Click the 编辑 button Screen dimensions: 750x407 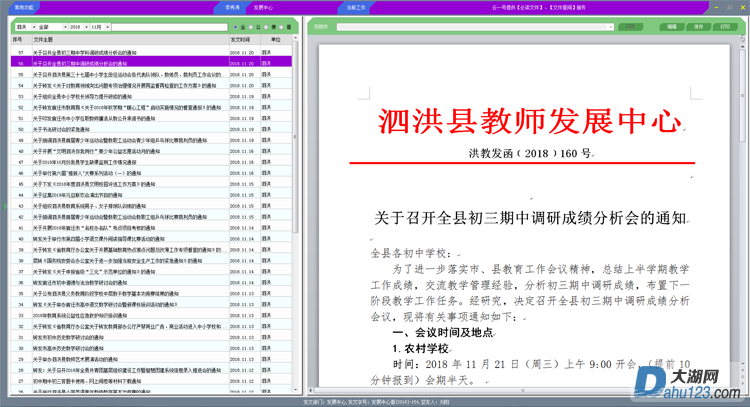click(672, 27)
